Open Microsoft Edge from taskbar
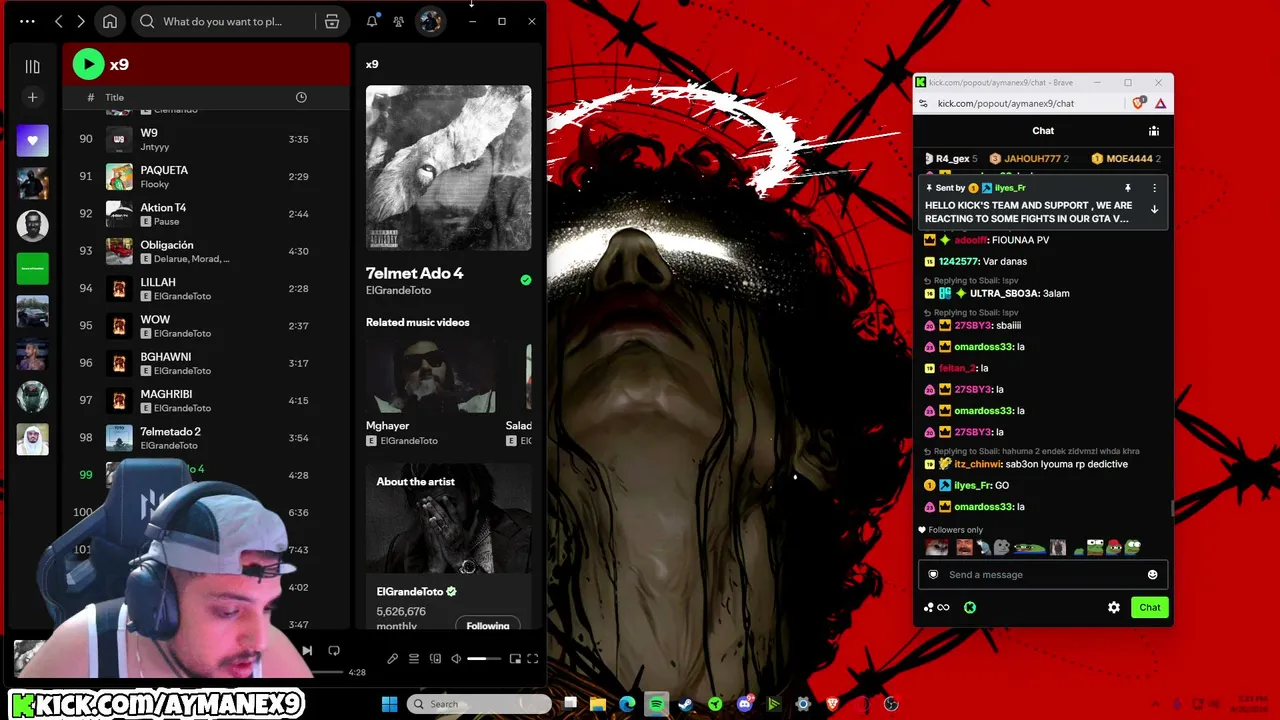1280x720 pixels. pyautogui.click(x=627, y=704)
